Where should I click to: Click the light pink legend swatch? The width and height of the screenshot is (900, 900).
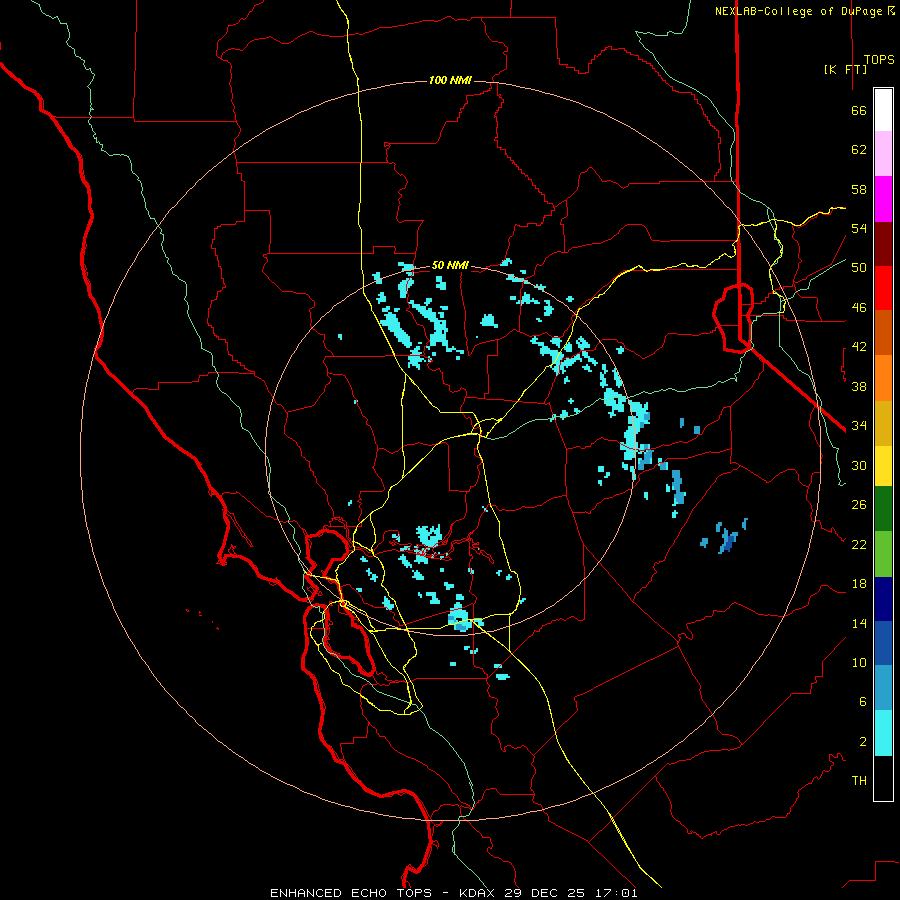[x=883, y=154]
